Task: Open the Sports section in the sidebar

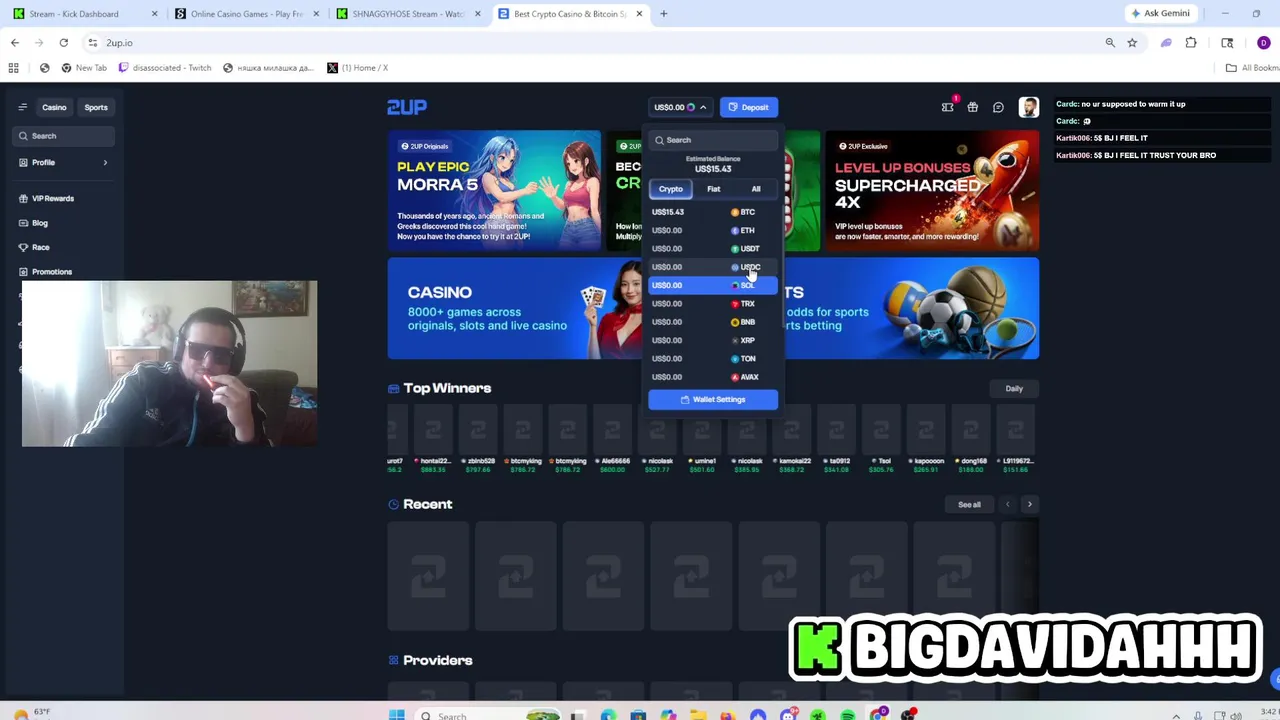Action: (96, 107)
